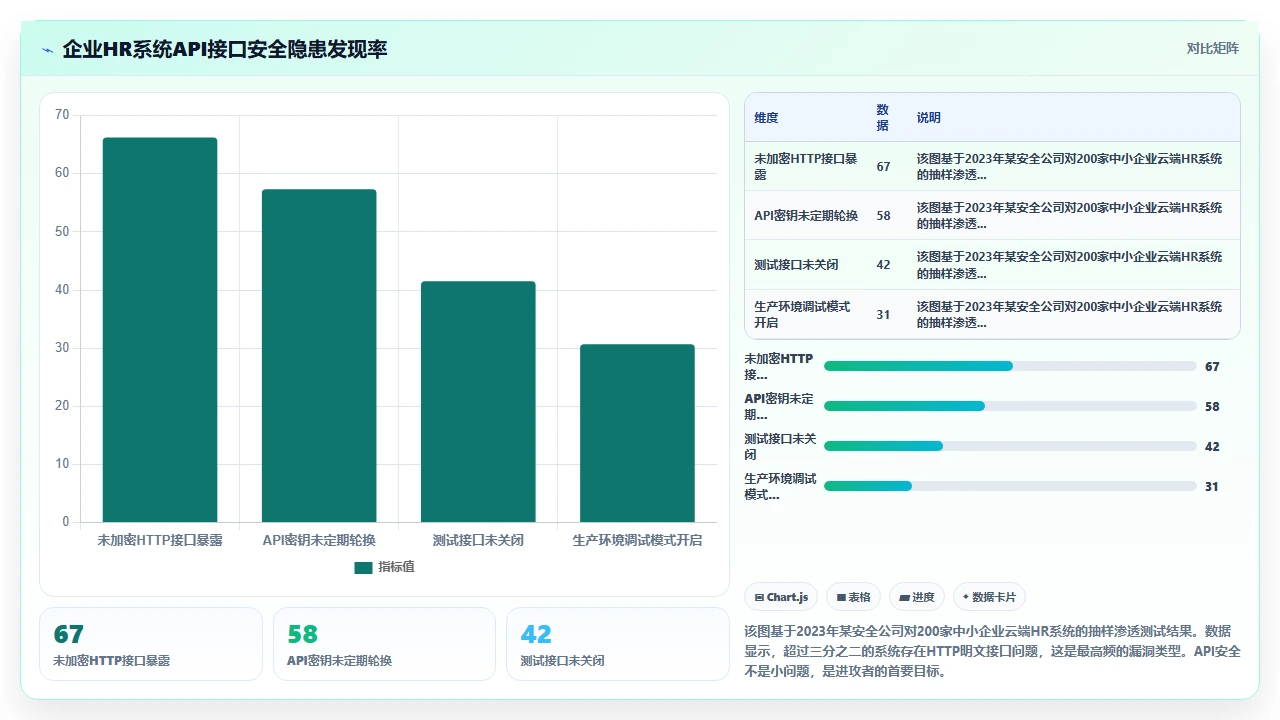
Task: Click the 未加密HTTP接口暴露 bar in chart
Action: 160,330
